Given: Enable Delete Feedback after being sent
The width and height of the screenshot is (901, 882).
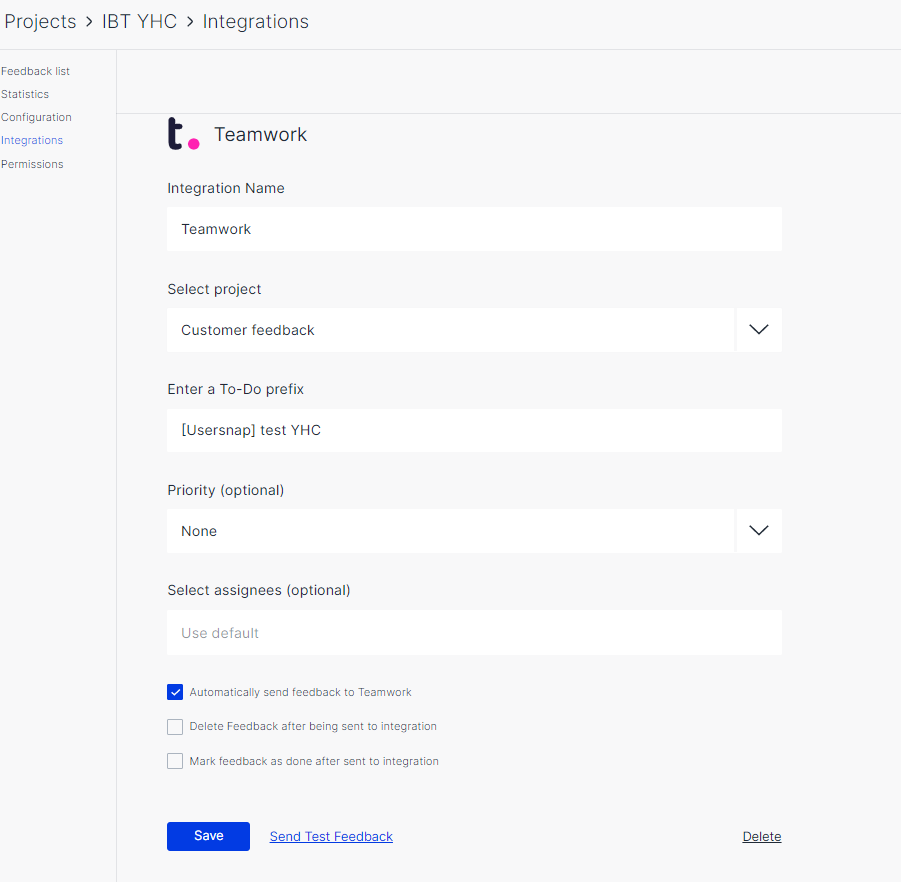Looking at the screenshot, I should pos(175,726).
